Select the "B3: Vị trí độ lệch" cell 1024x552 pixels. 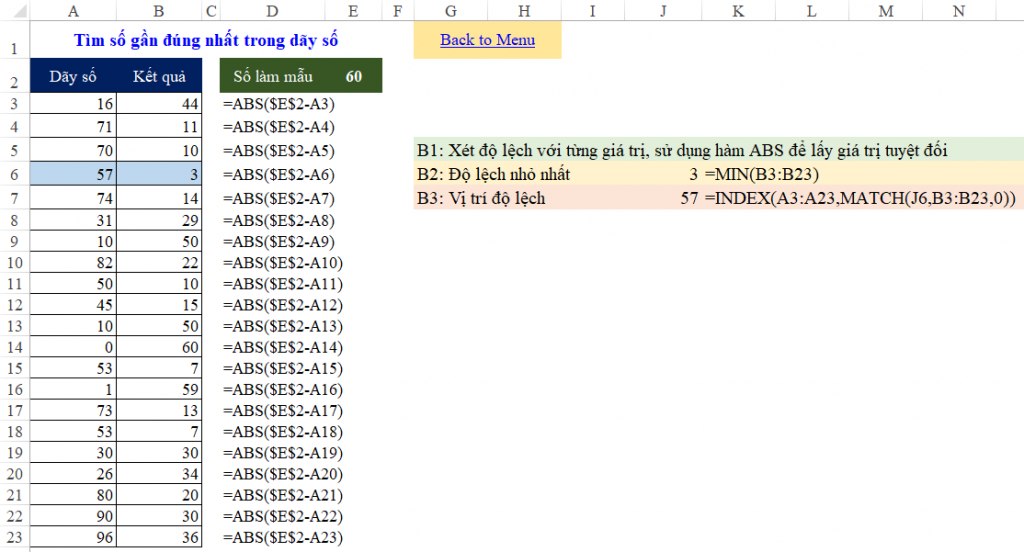(481, 198)
